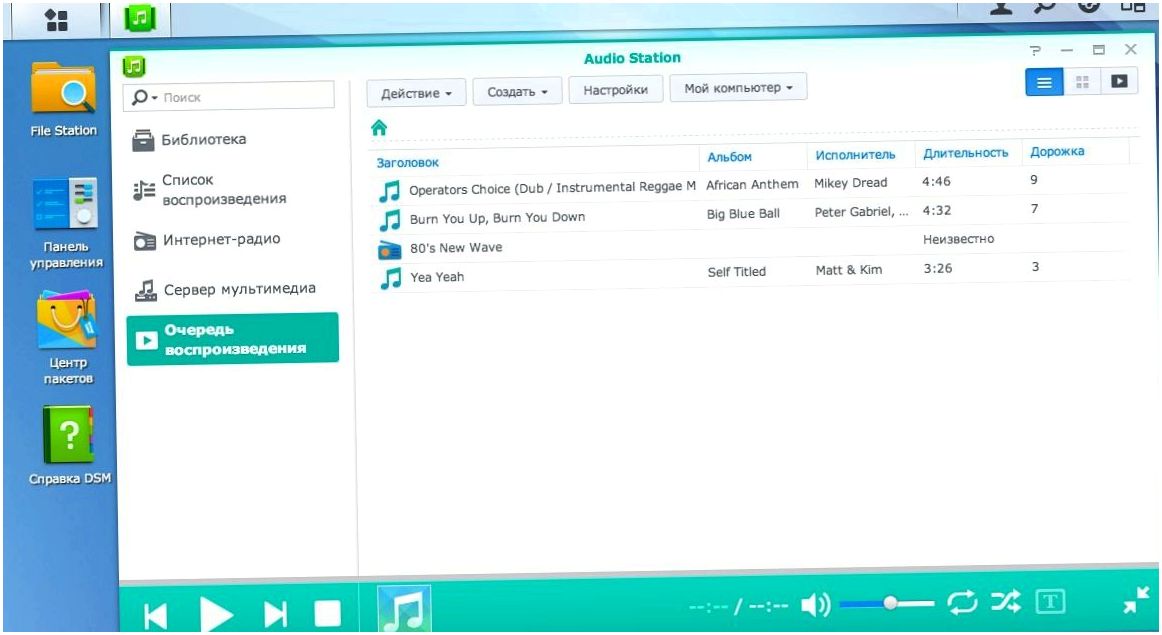
Task: Open Центр пакетов desktop icon
Action: 67,337
